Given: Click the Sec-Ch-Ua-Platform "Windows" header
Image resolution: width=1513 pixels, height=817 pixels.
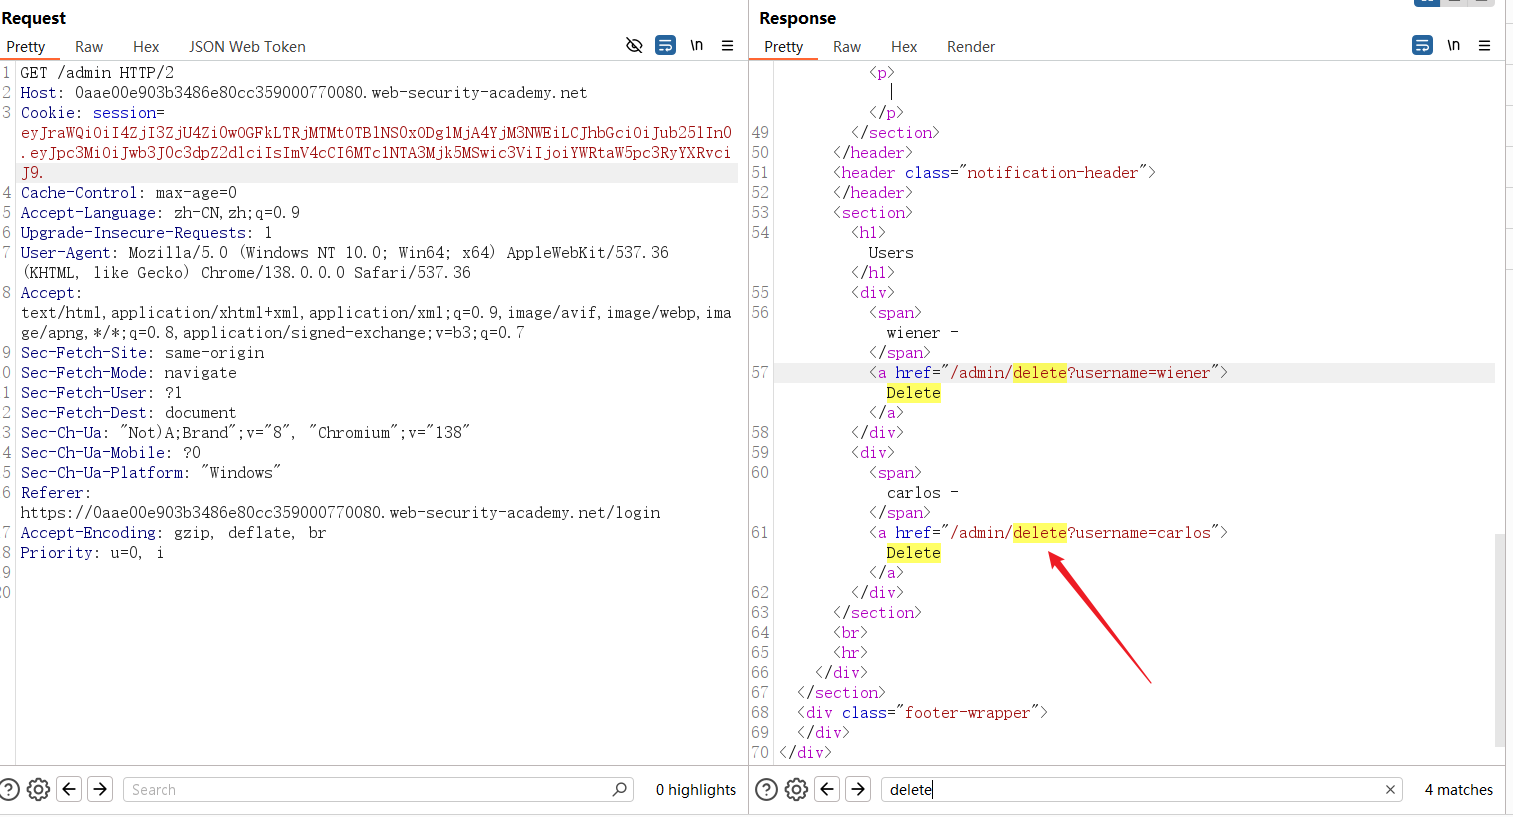Looking at the screenshot, I should pos(151,473).
